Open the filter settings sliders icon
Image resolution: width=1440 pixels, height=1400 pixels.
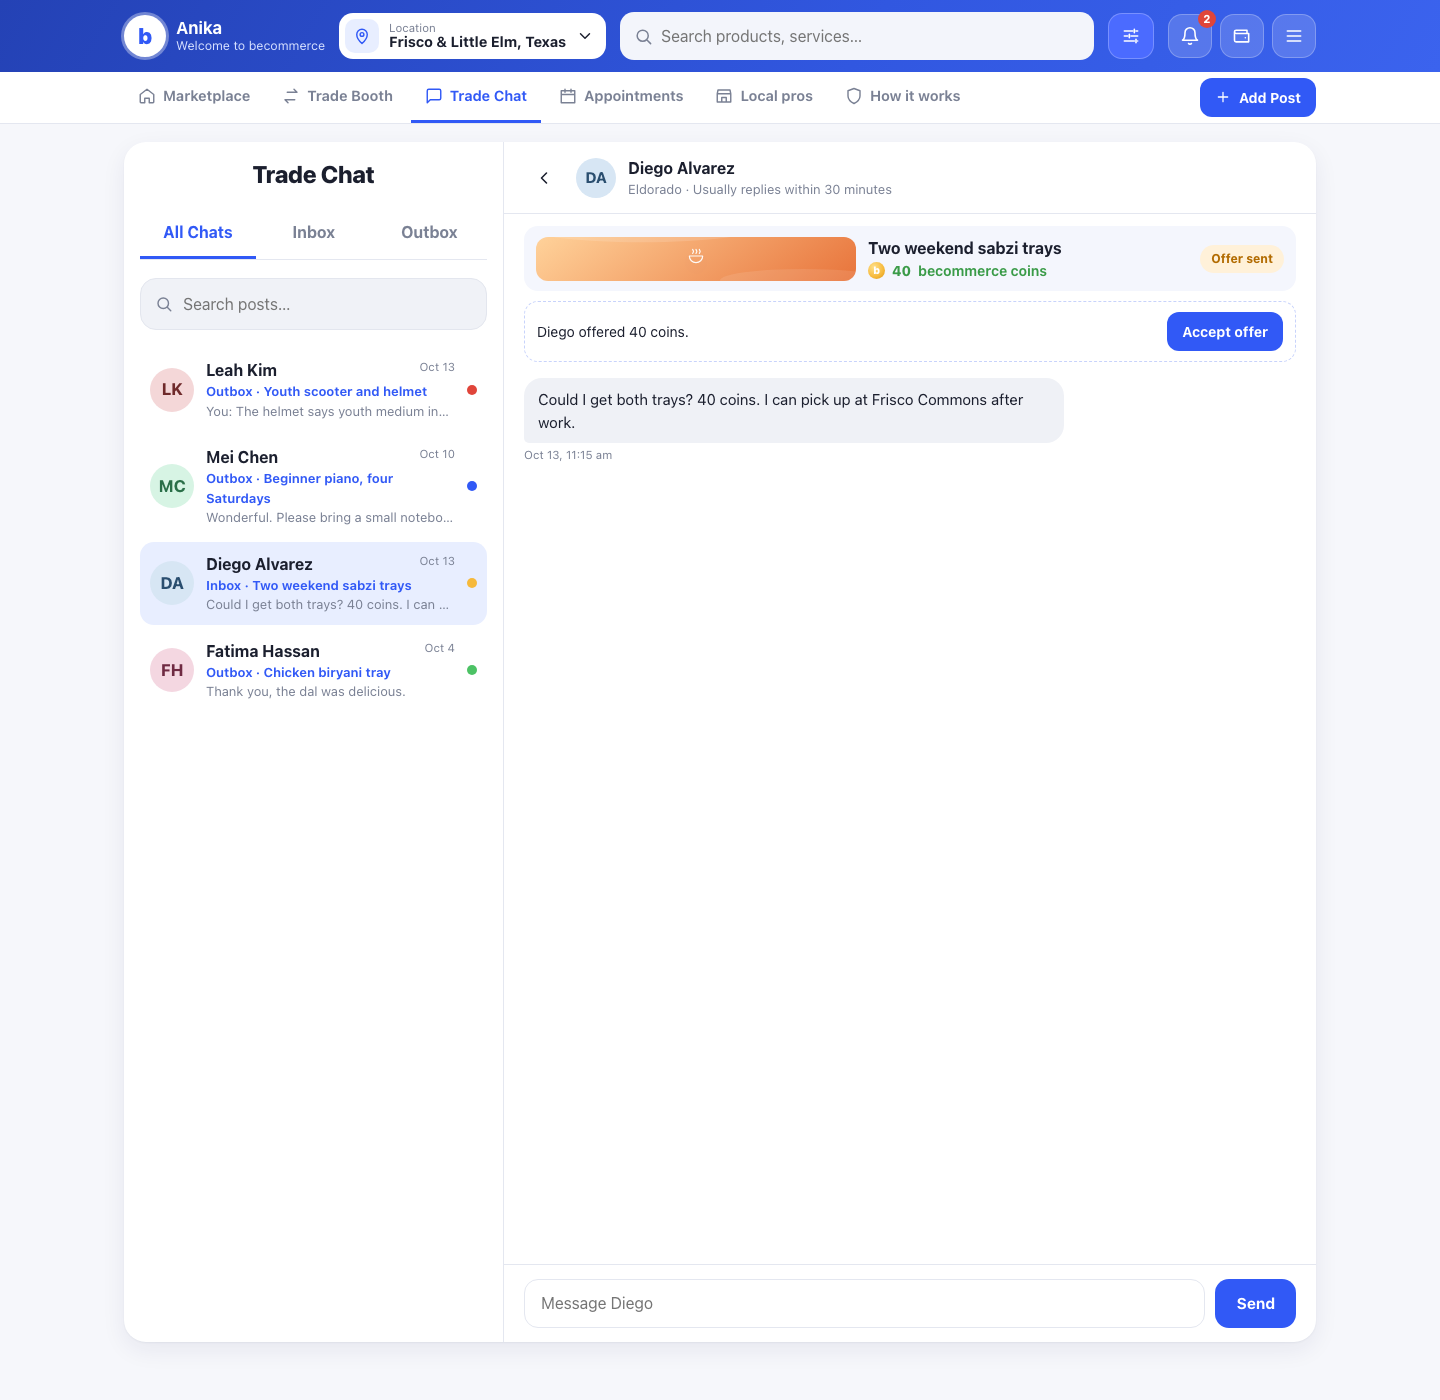1131,36
